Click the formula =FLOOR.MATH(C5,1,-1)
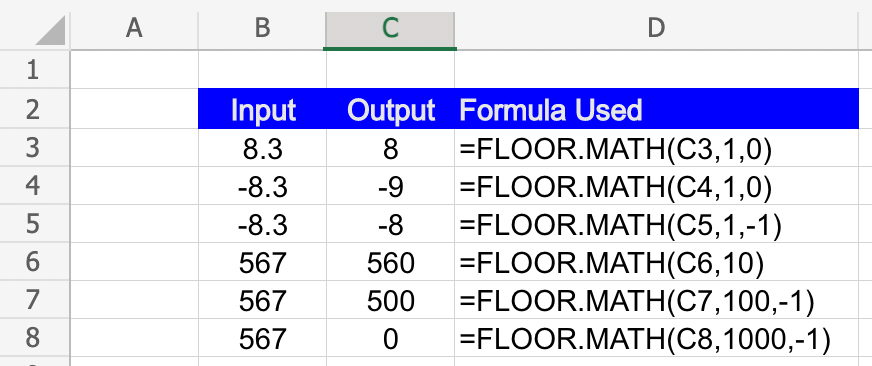The width and height of the screenshot is (872, 366). point(657,224)
